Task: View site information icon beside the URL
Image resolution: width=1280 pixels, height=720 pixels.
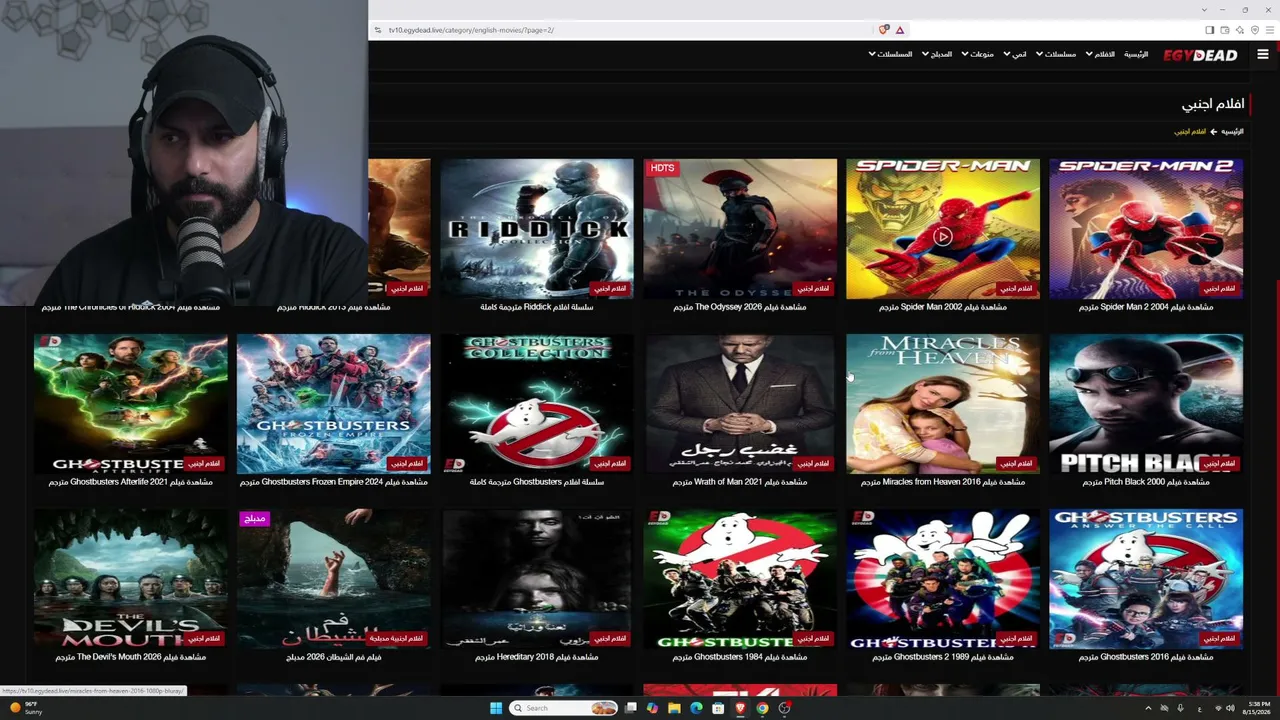Action: pyautogui.click(x=378, y=30)
